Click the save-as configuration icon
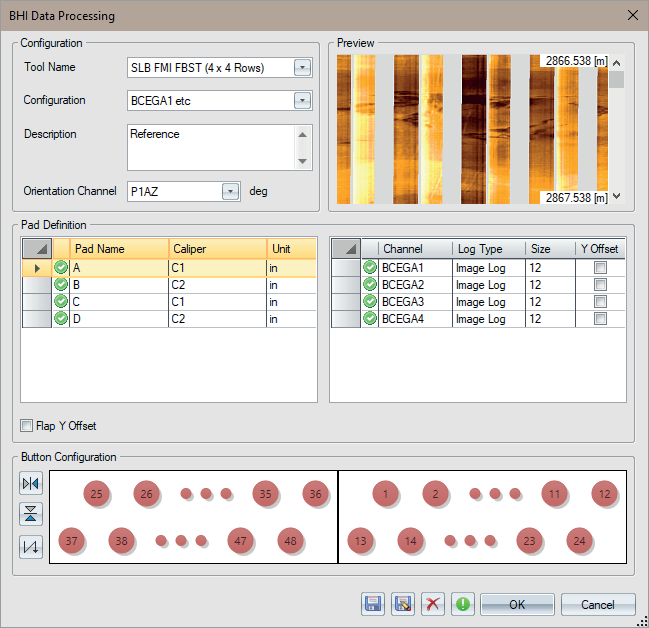Screen dimensions: 649x628 [x=403, y=604]
